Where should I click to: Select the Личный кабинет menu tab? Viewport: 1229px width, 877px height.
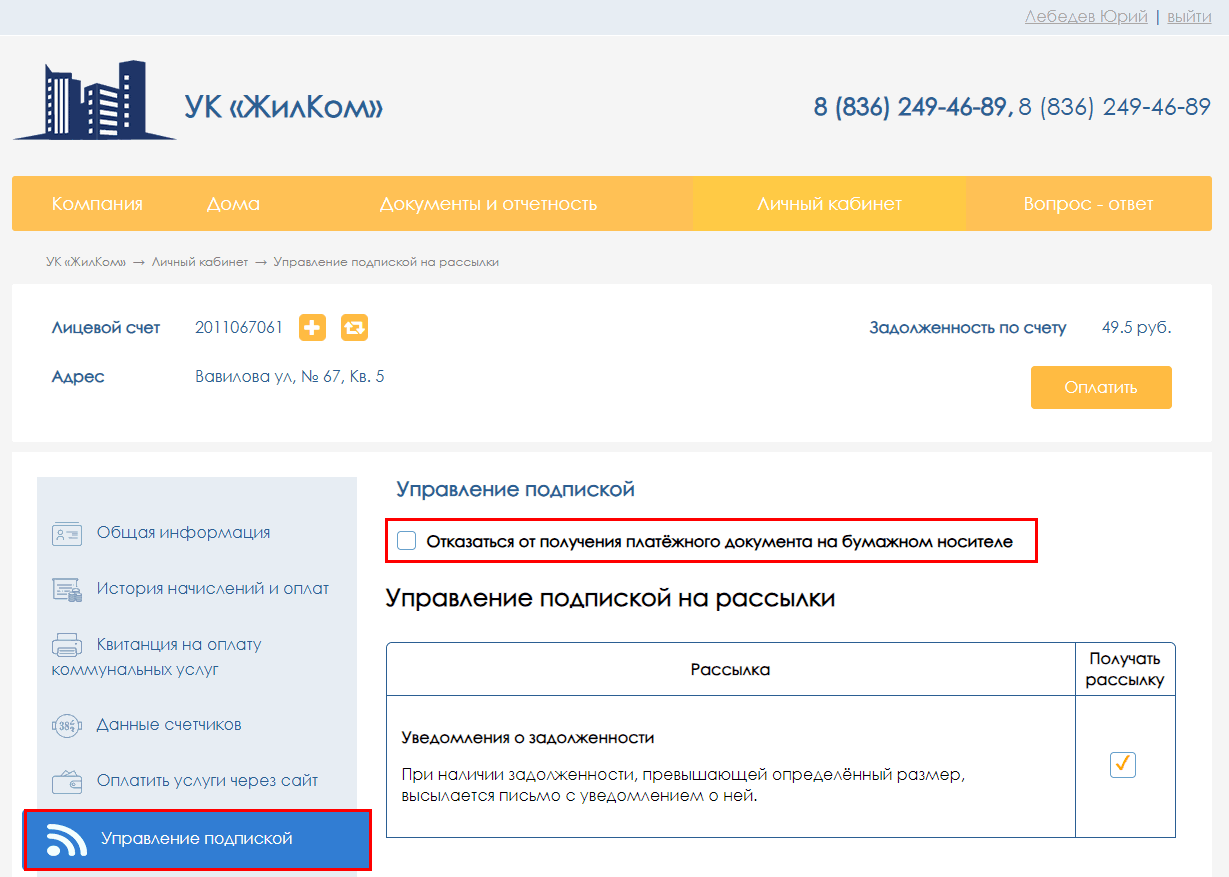pos(829,204)
